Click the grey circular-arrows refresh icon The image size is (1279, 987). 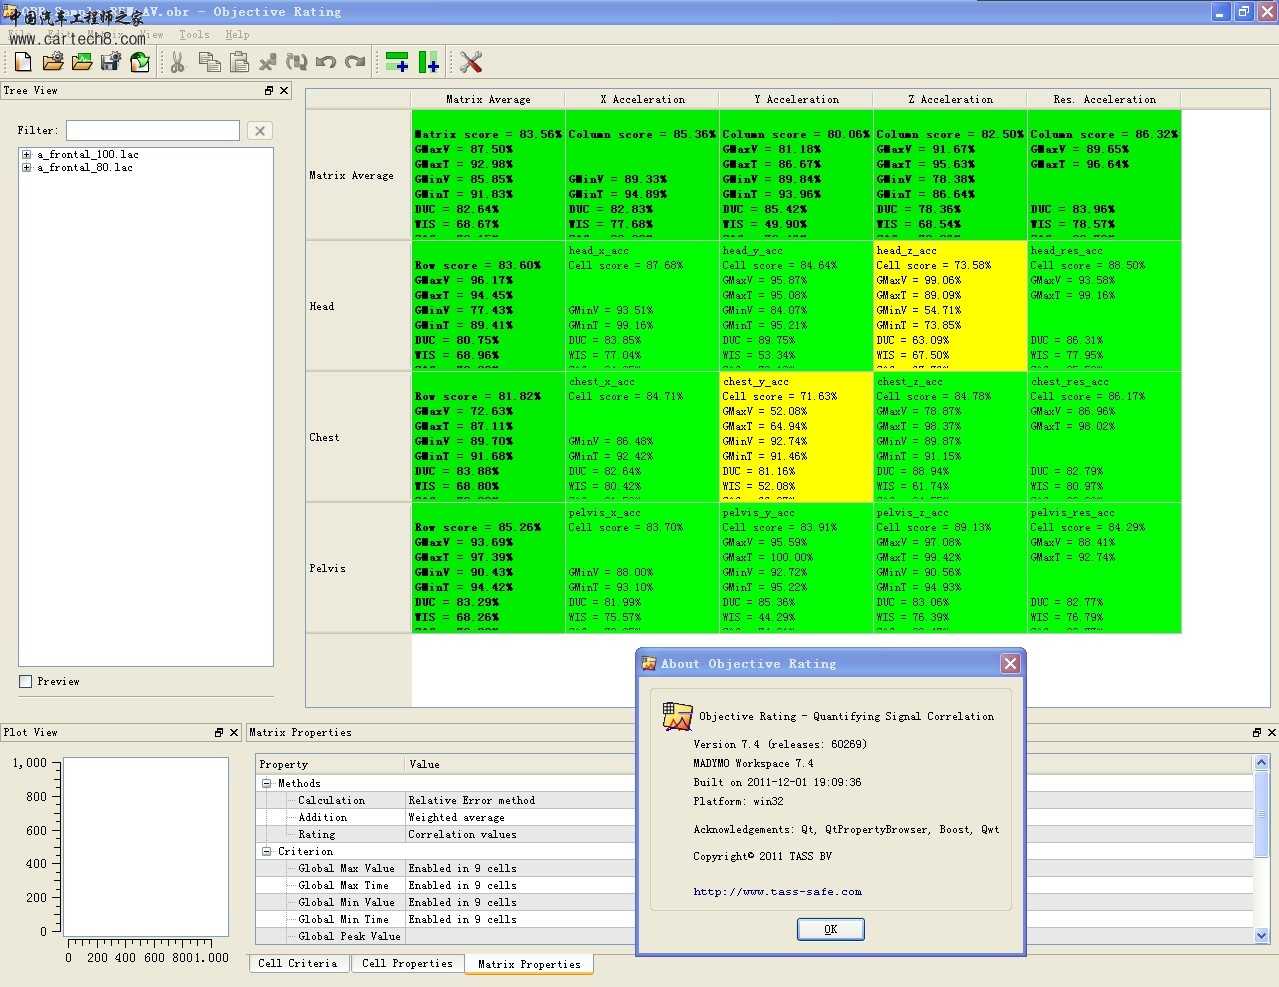(297, 62)
